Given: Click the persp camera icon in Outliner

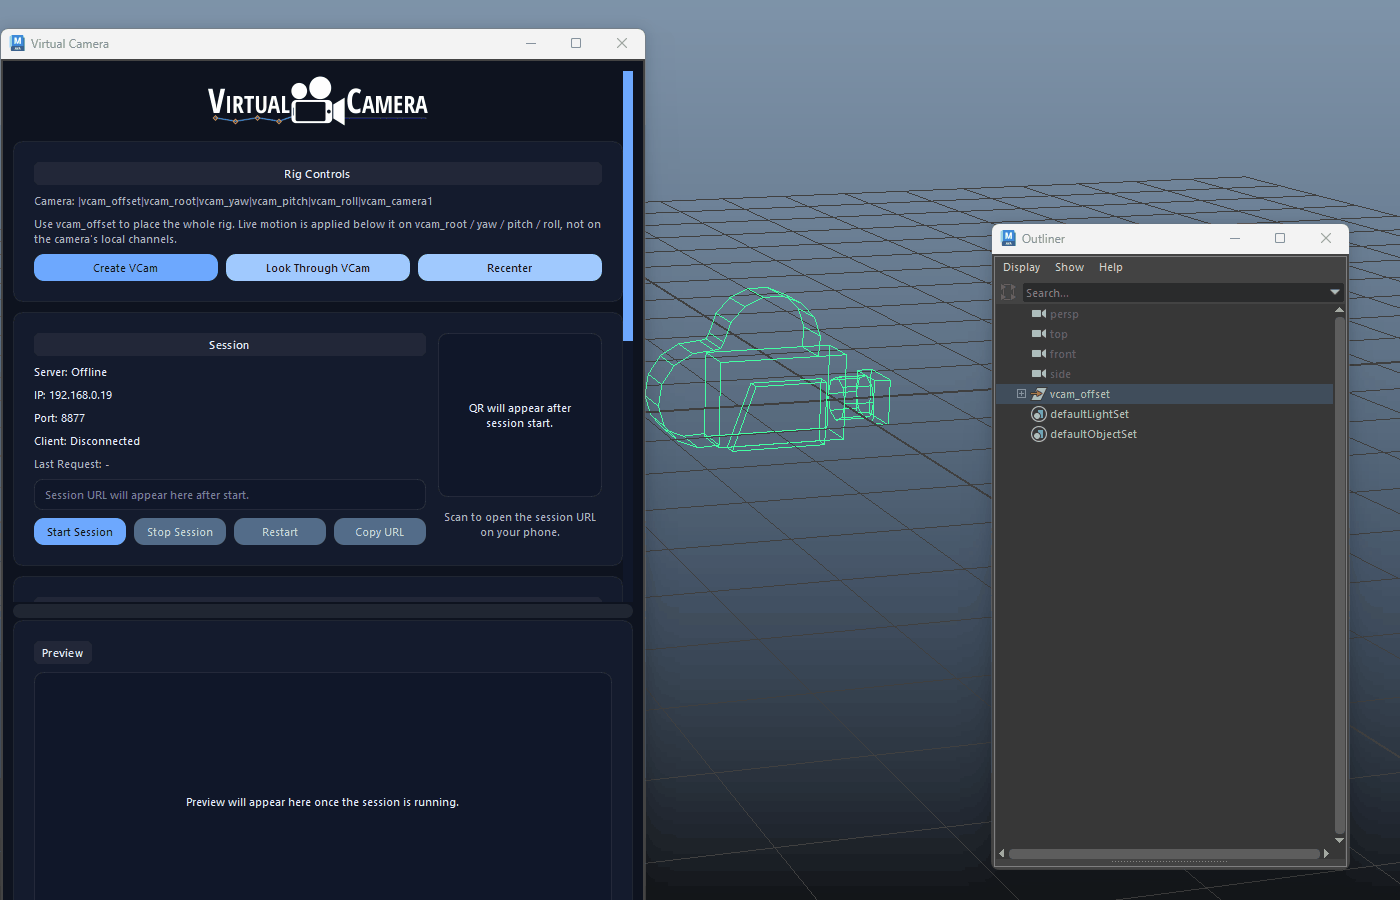Looking at the screenshot, I should point(1039,314).
